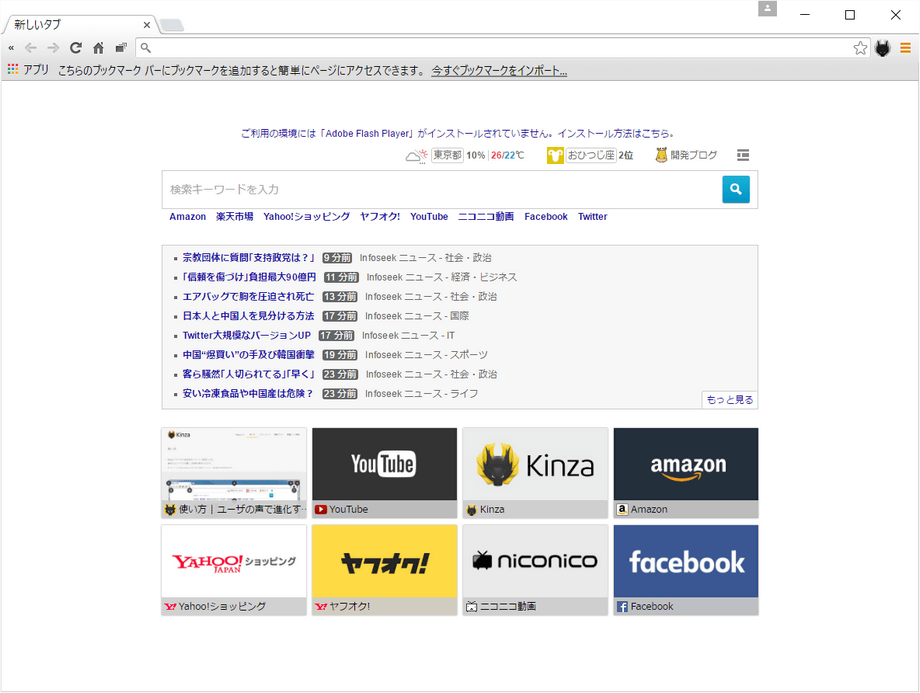The image size is (920, 693).
Task: Open the 東京都 weather location label
Action: point(448,155)
